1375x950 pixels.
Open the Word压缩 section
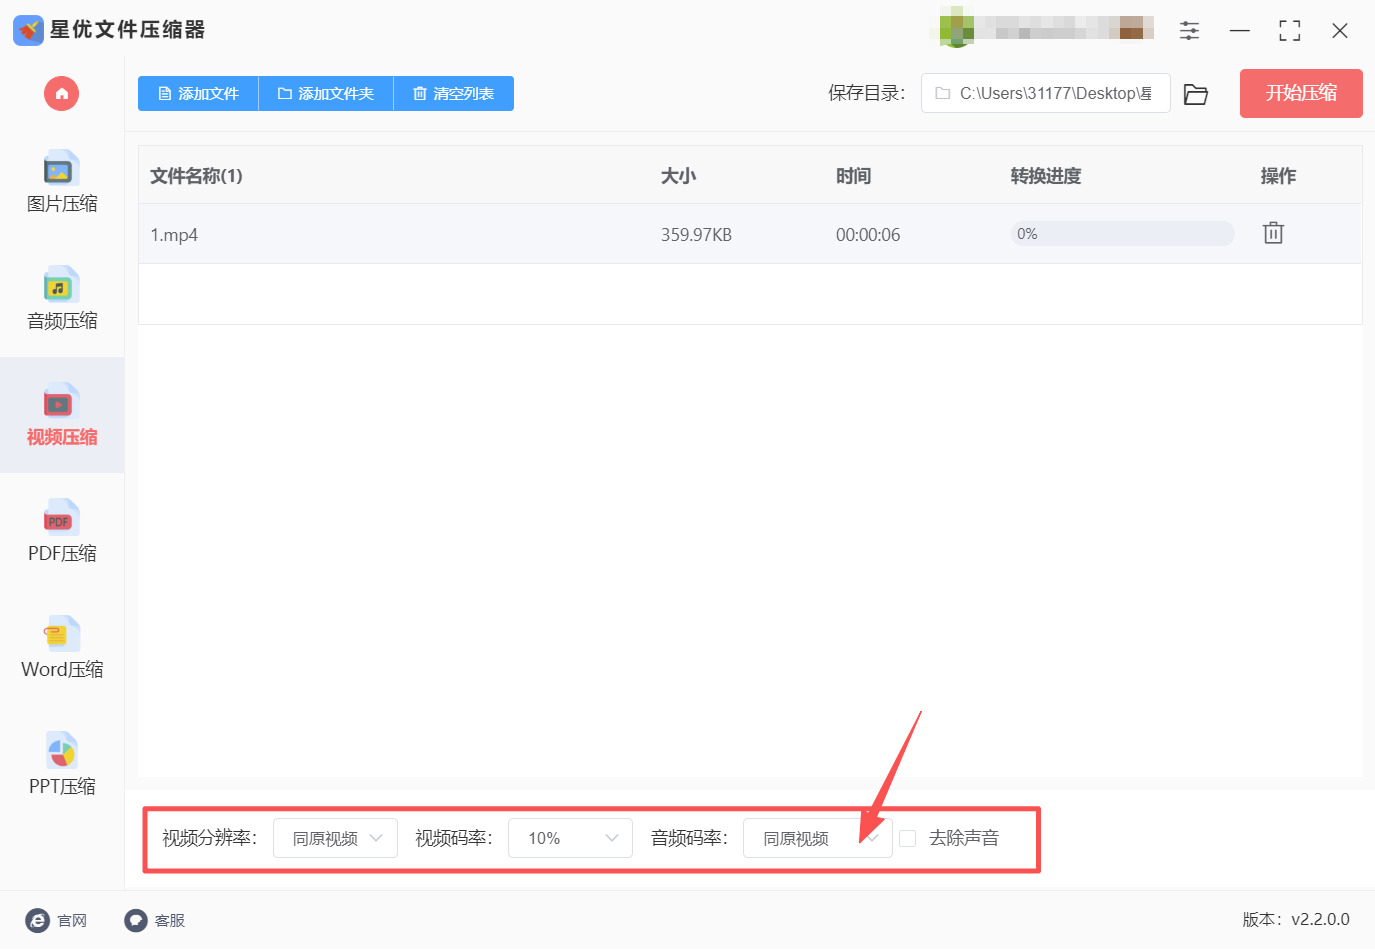(62, 648)
